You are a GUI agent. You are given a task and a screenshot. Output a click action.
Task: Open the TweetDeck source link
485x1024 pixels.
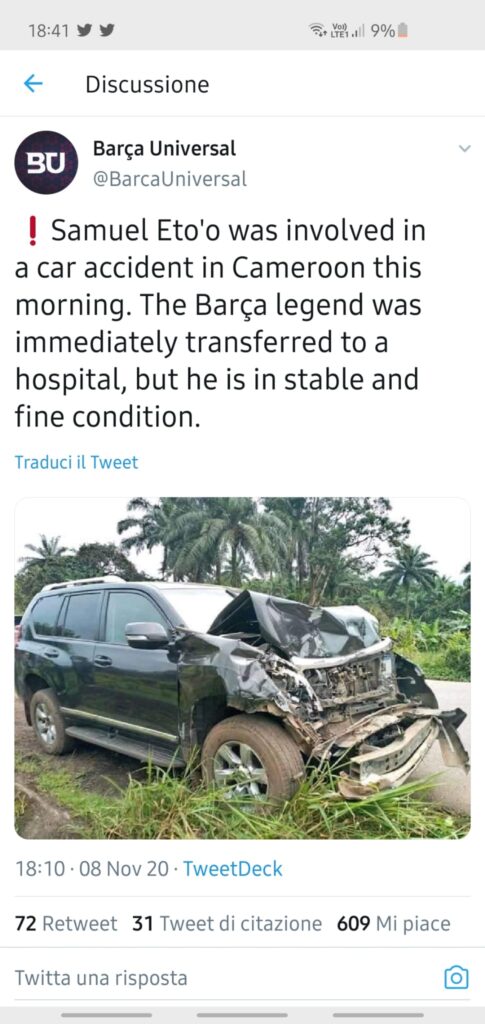coord(233,869)
